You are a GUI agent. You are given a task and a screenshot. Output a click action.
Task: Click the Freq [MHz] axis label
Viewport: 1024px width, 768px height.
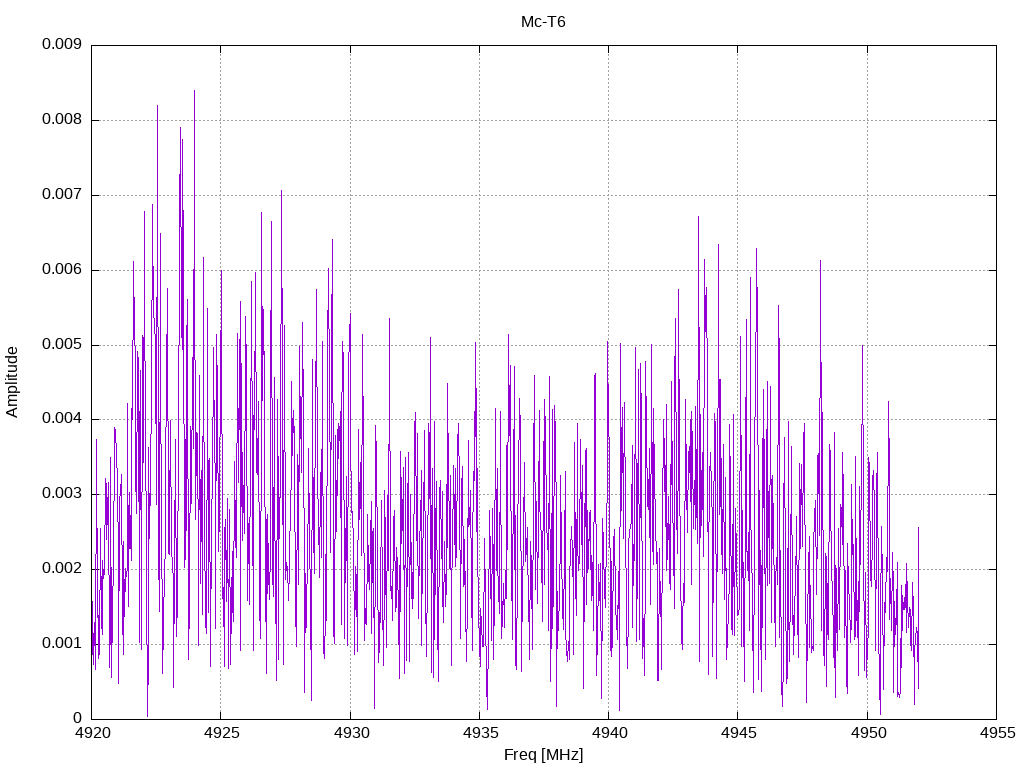(x=543, y=754)
